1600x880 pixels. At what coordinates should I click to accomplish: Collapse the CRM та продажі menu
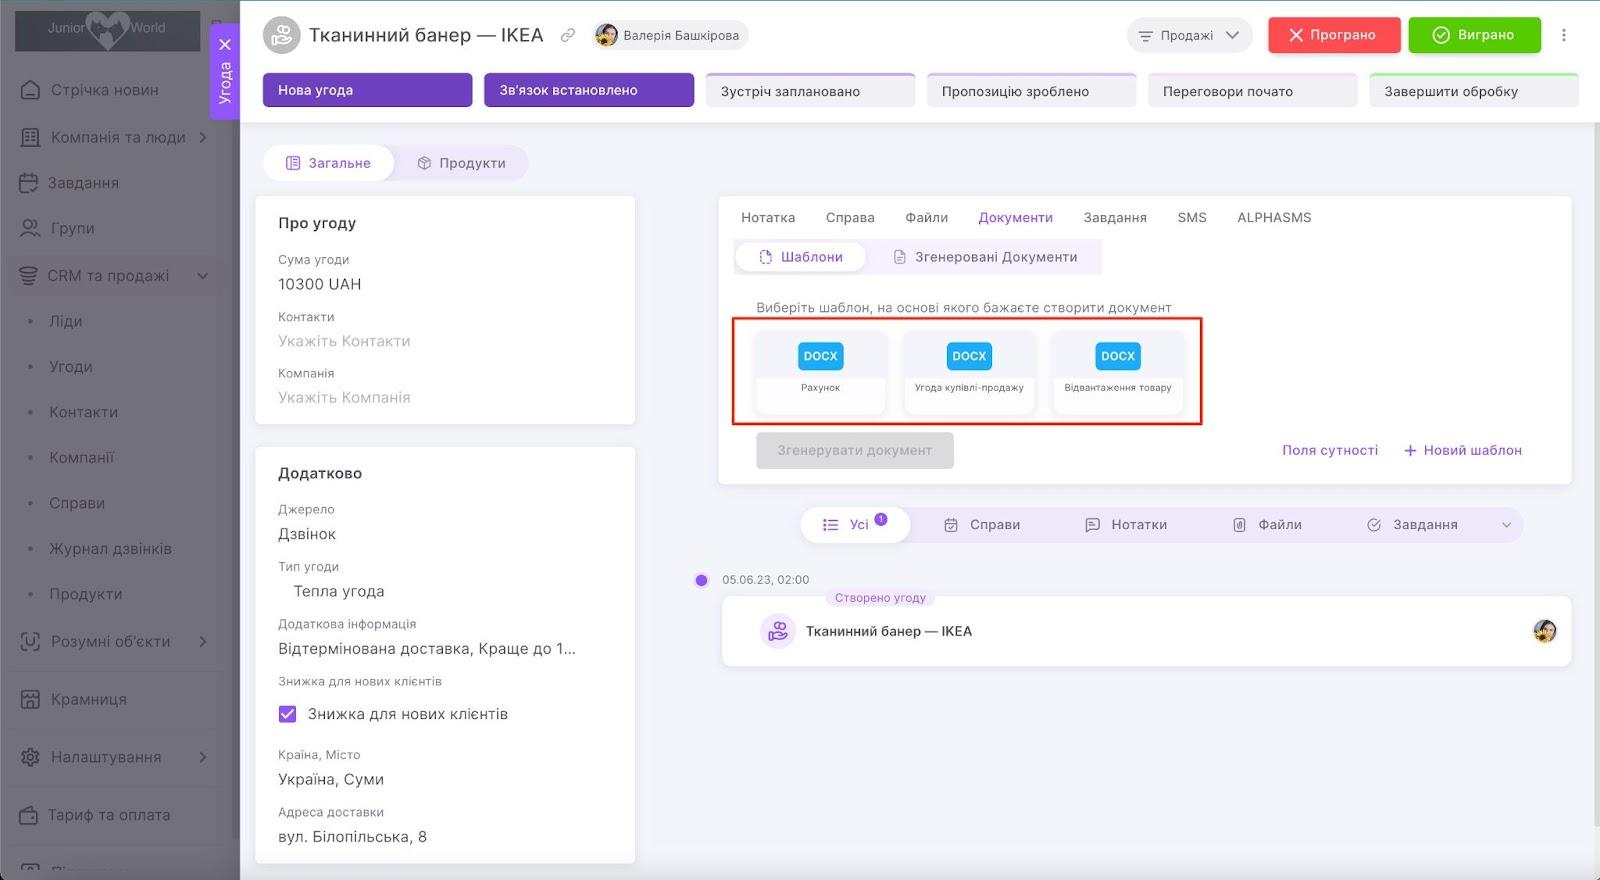click(x=203, y=276)
